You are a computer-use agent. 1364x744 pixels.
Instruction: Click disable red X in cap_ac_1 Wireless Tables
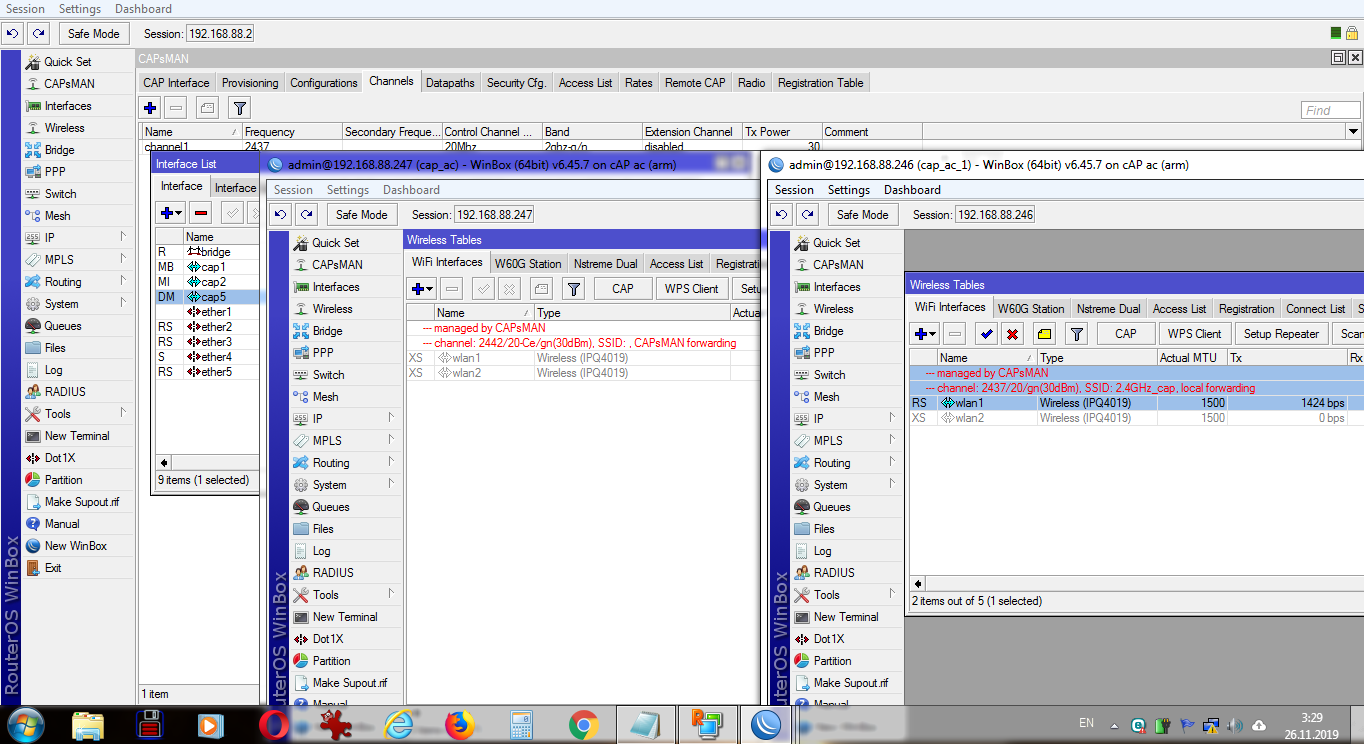pyautogui.click(x=1012, y=334)
